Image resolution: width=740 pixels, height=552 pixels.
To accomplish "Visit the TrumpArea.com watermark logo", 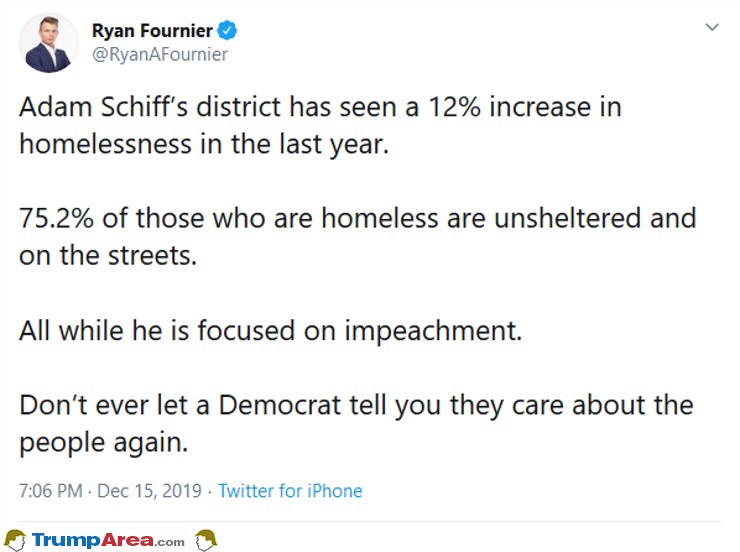I will [x=108, y=540].
